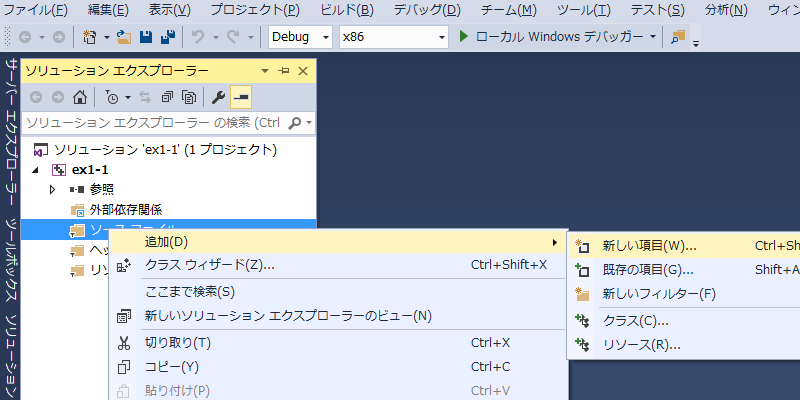Screen dimensions: 800x400
Task: Open the 編集(E) menu
Action: click(108, 10)
